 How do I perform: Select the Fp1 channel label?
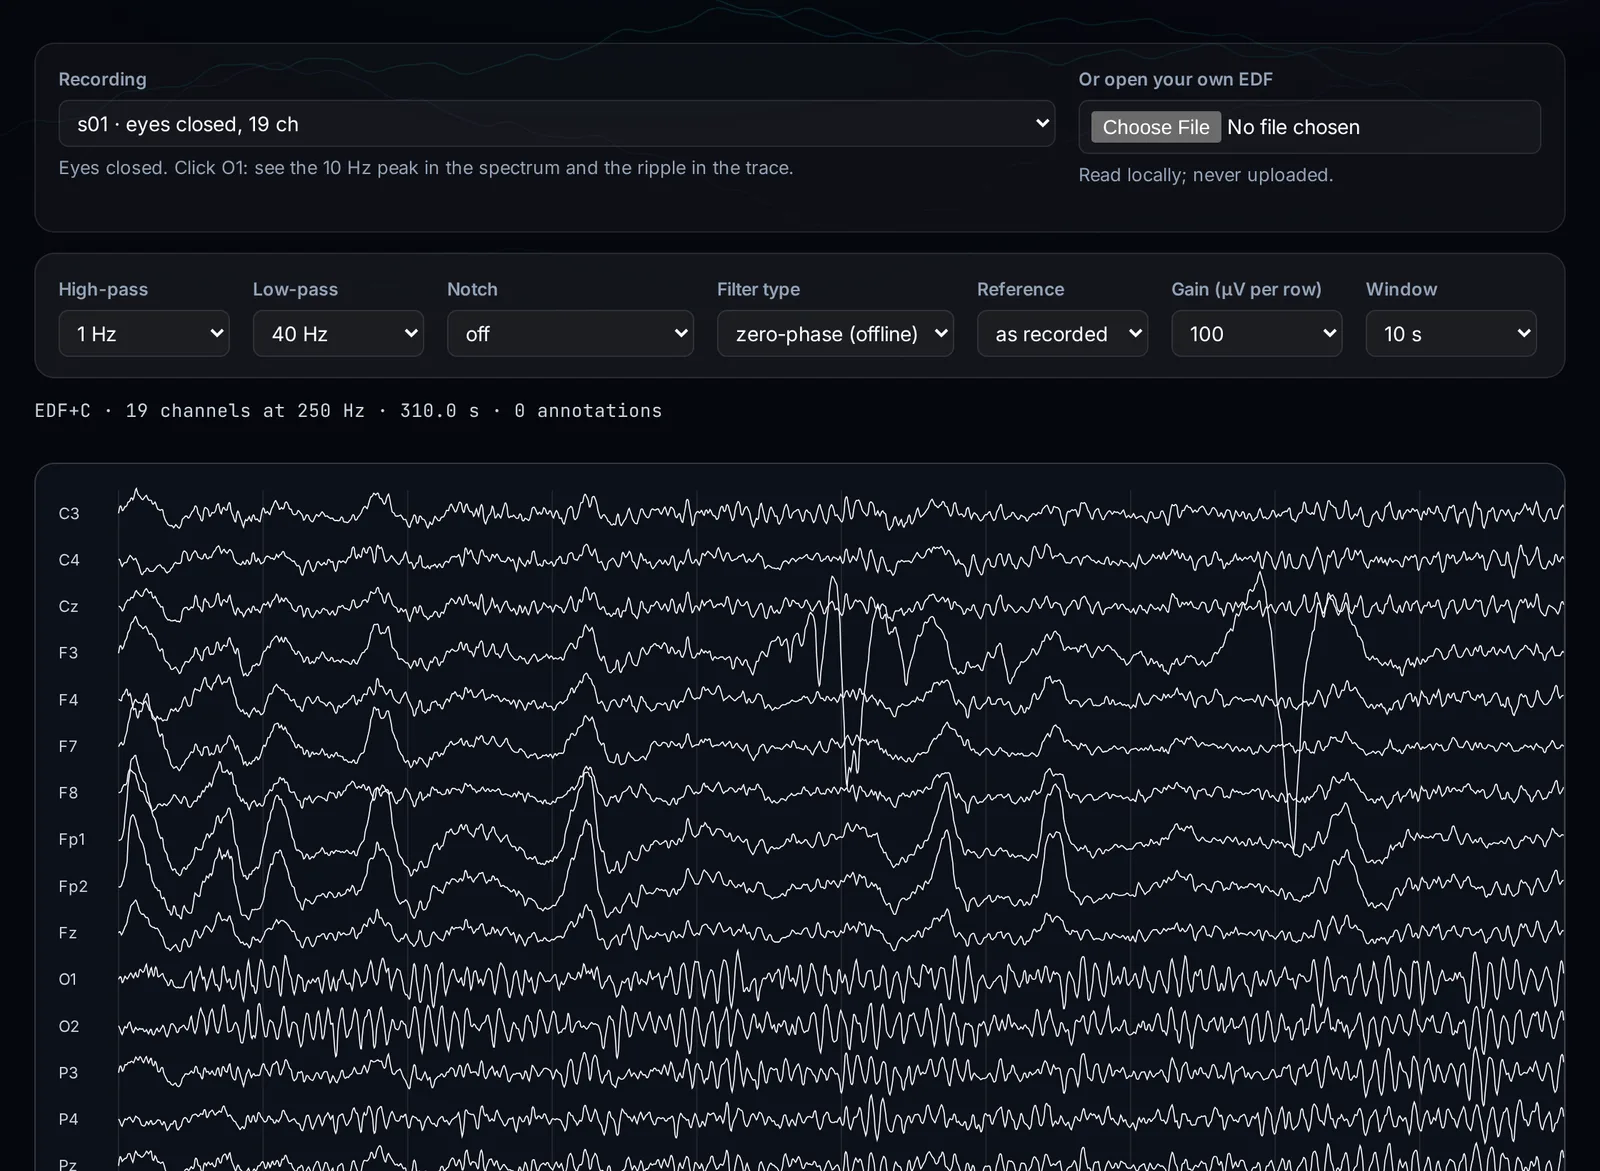pyautogui.click(x=72, y=839)
